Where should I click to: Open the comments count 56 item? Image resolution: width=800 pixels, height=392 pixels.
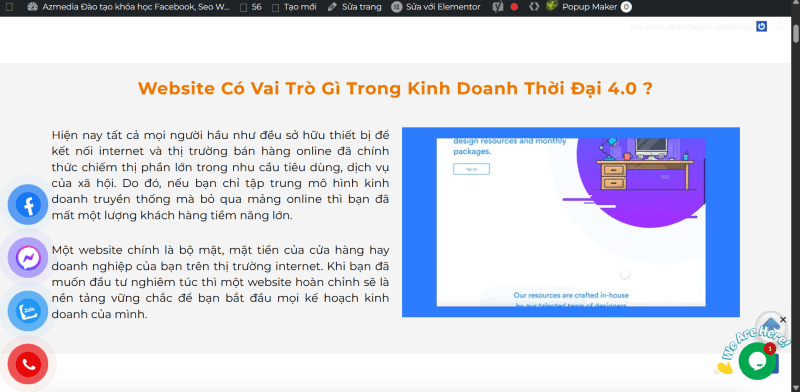click(x=251, y=7)
